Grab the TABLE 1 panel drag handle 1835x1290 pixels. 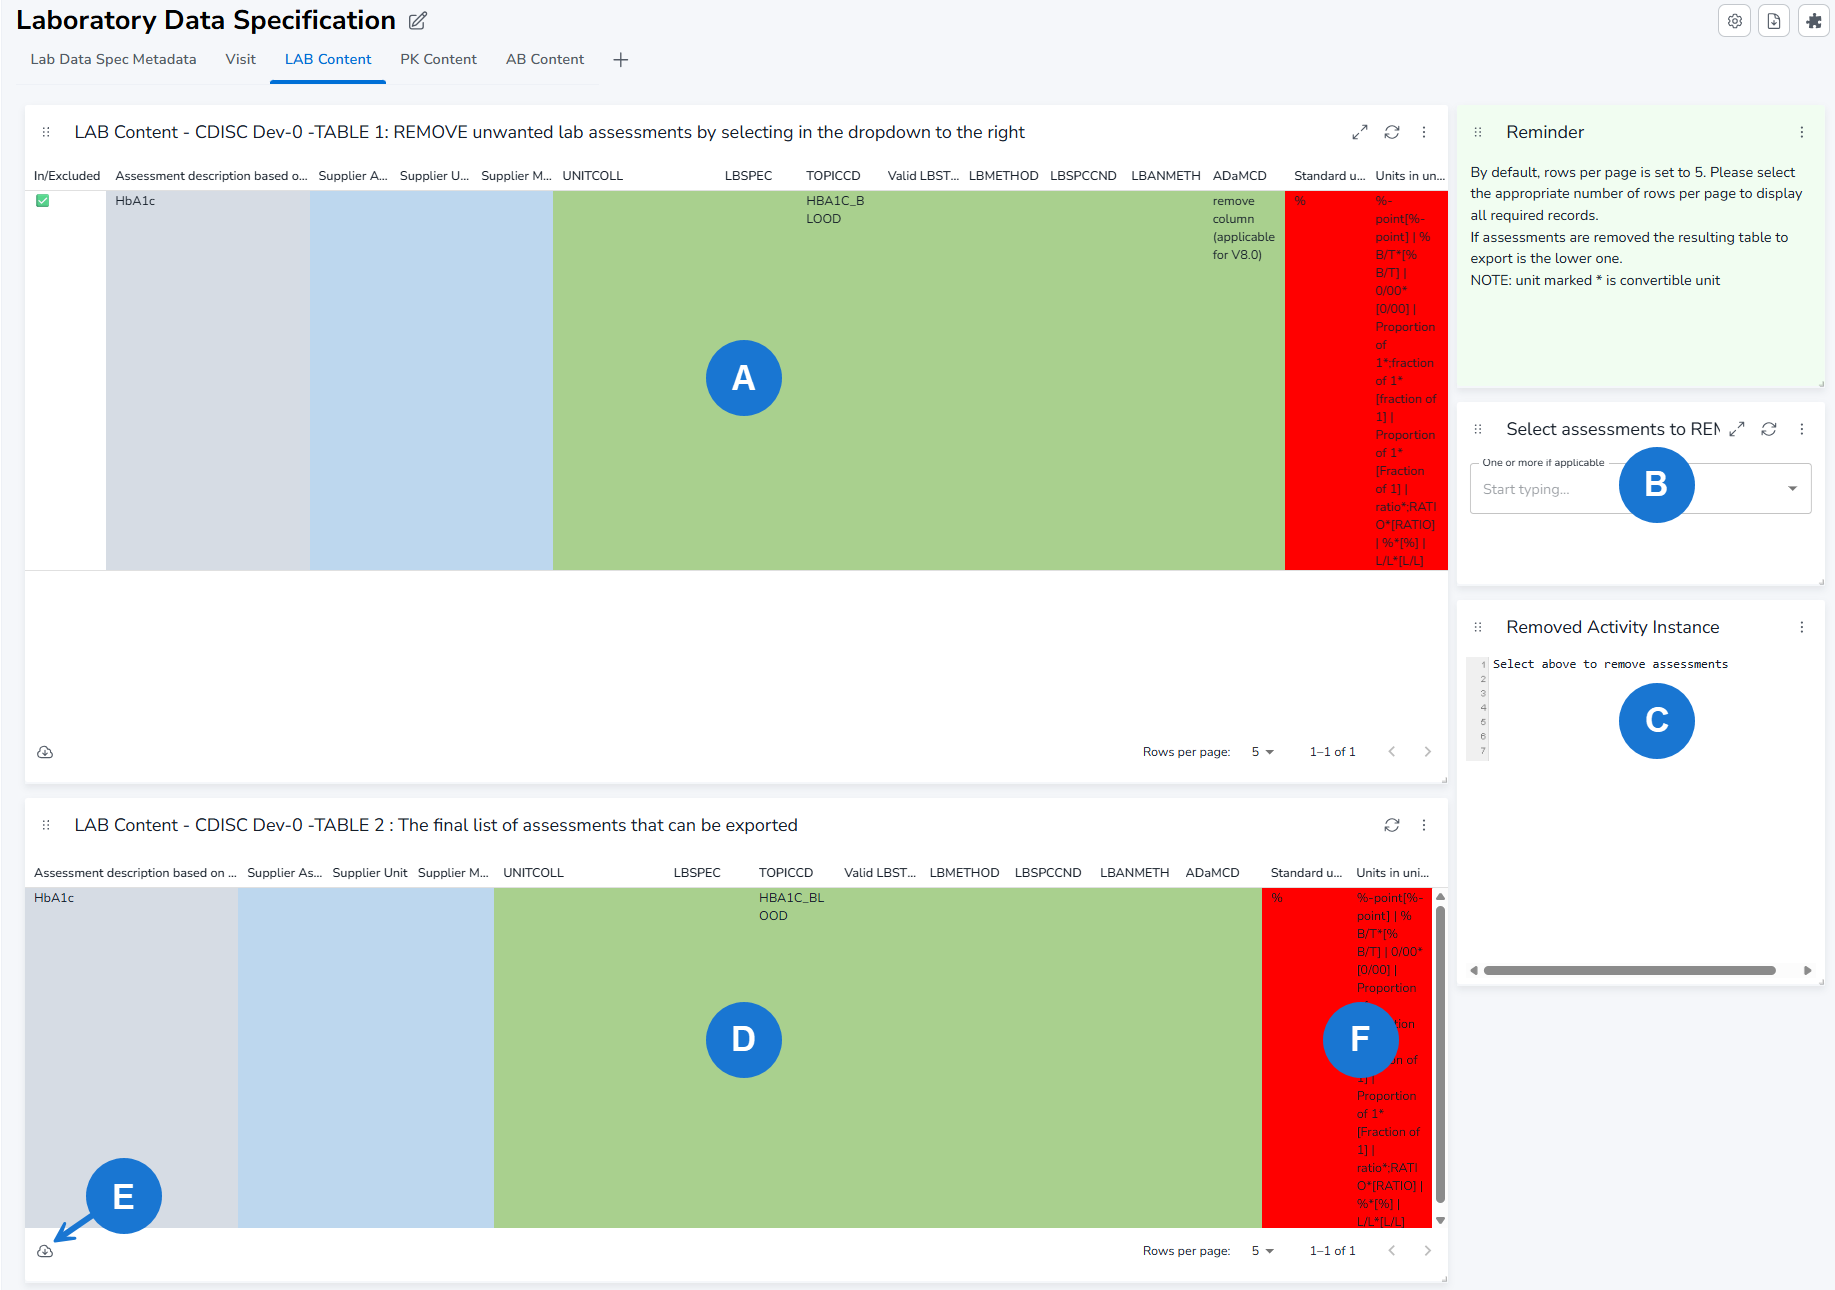pos(46,132)
